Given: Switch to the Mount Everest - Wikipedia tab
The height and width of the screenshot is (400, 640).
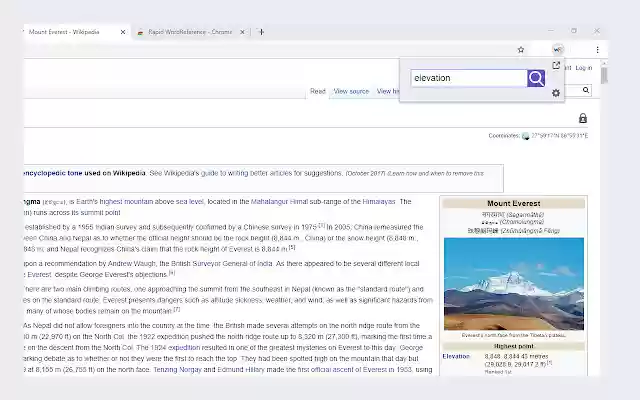Looking at the screenshot, I should (x=64, y=32).
